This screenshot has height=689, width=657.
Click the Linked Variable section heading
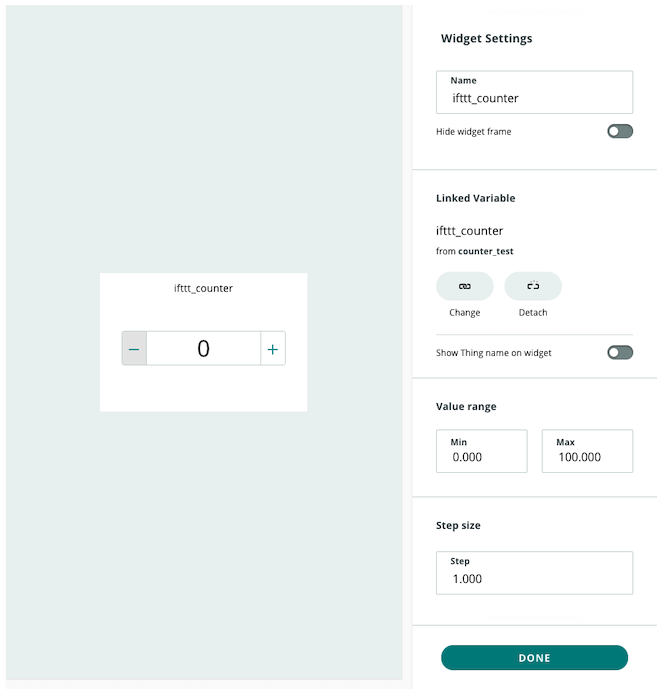click(x=475, y=198)
